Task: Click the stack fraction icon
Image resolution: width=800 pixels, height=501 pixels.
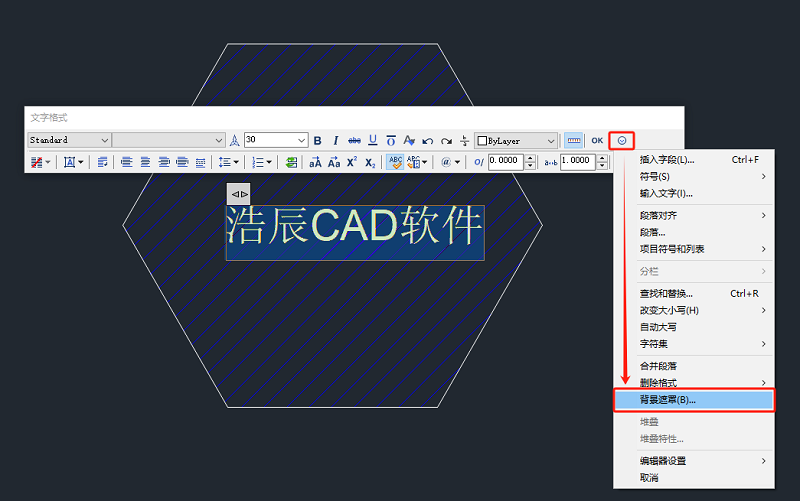Action: pyautogui.click(x=464, y=140)
